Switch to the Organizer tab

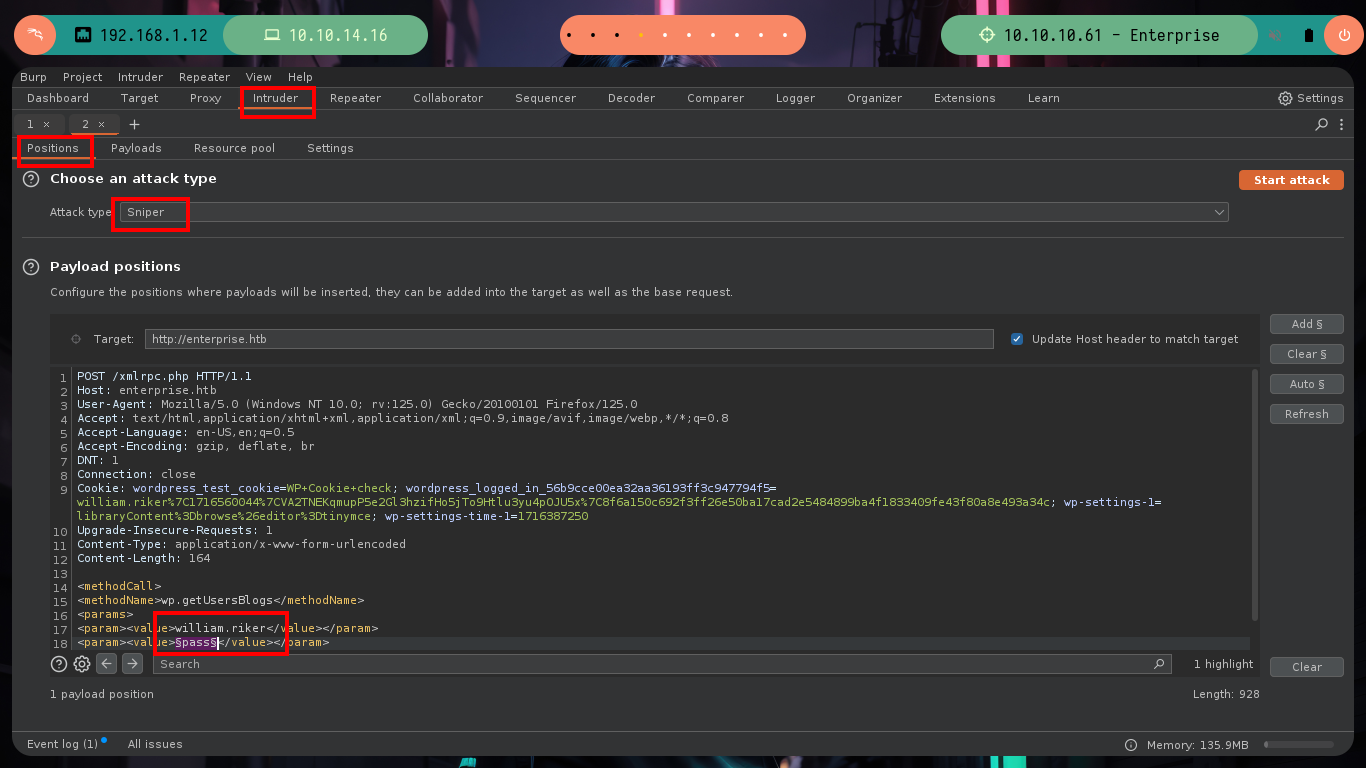point(875,98)
